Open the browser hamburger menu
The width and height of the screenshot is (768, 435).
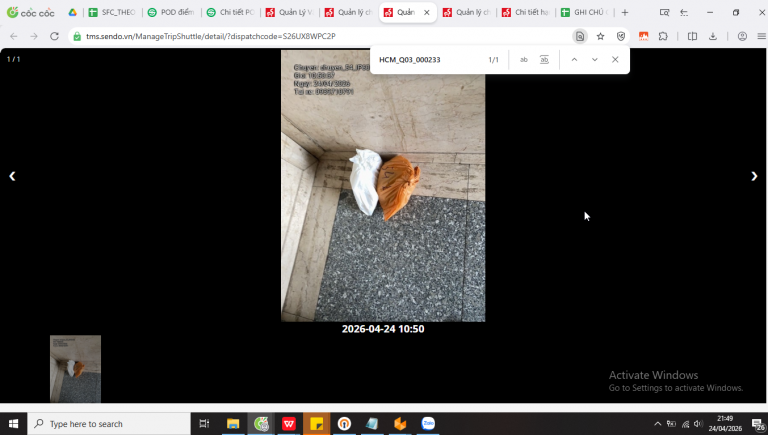pyautogui.click(x=761, y=36)
